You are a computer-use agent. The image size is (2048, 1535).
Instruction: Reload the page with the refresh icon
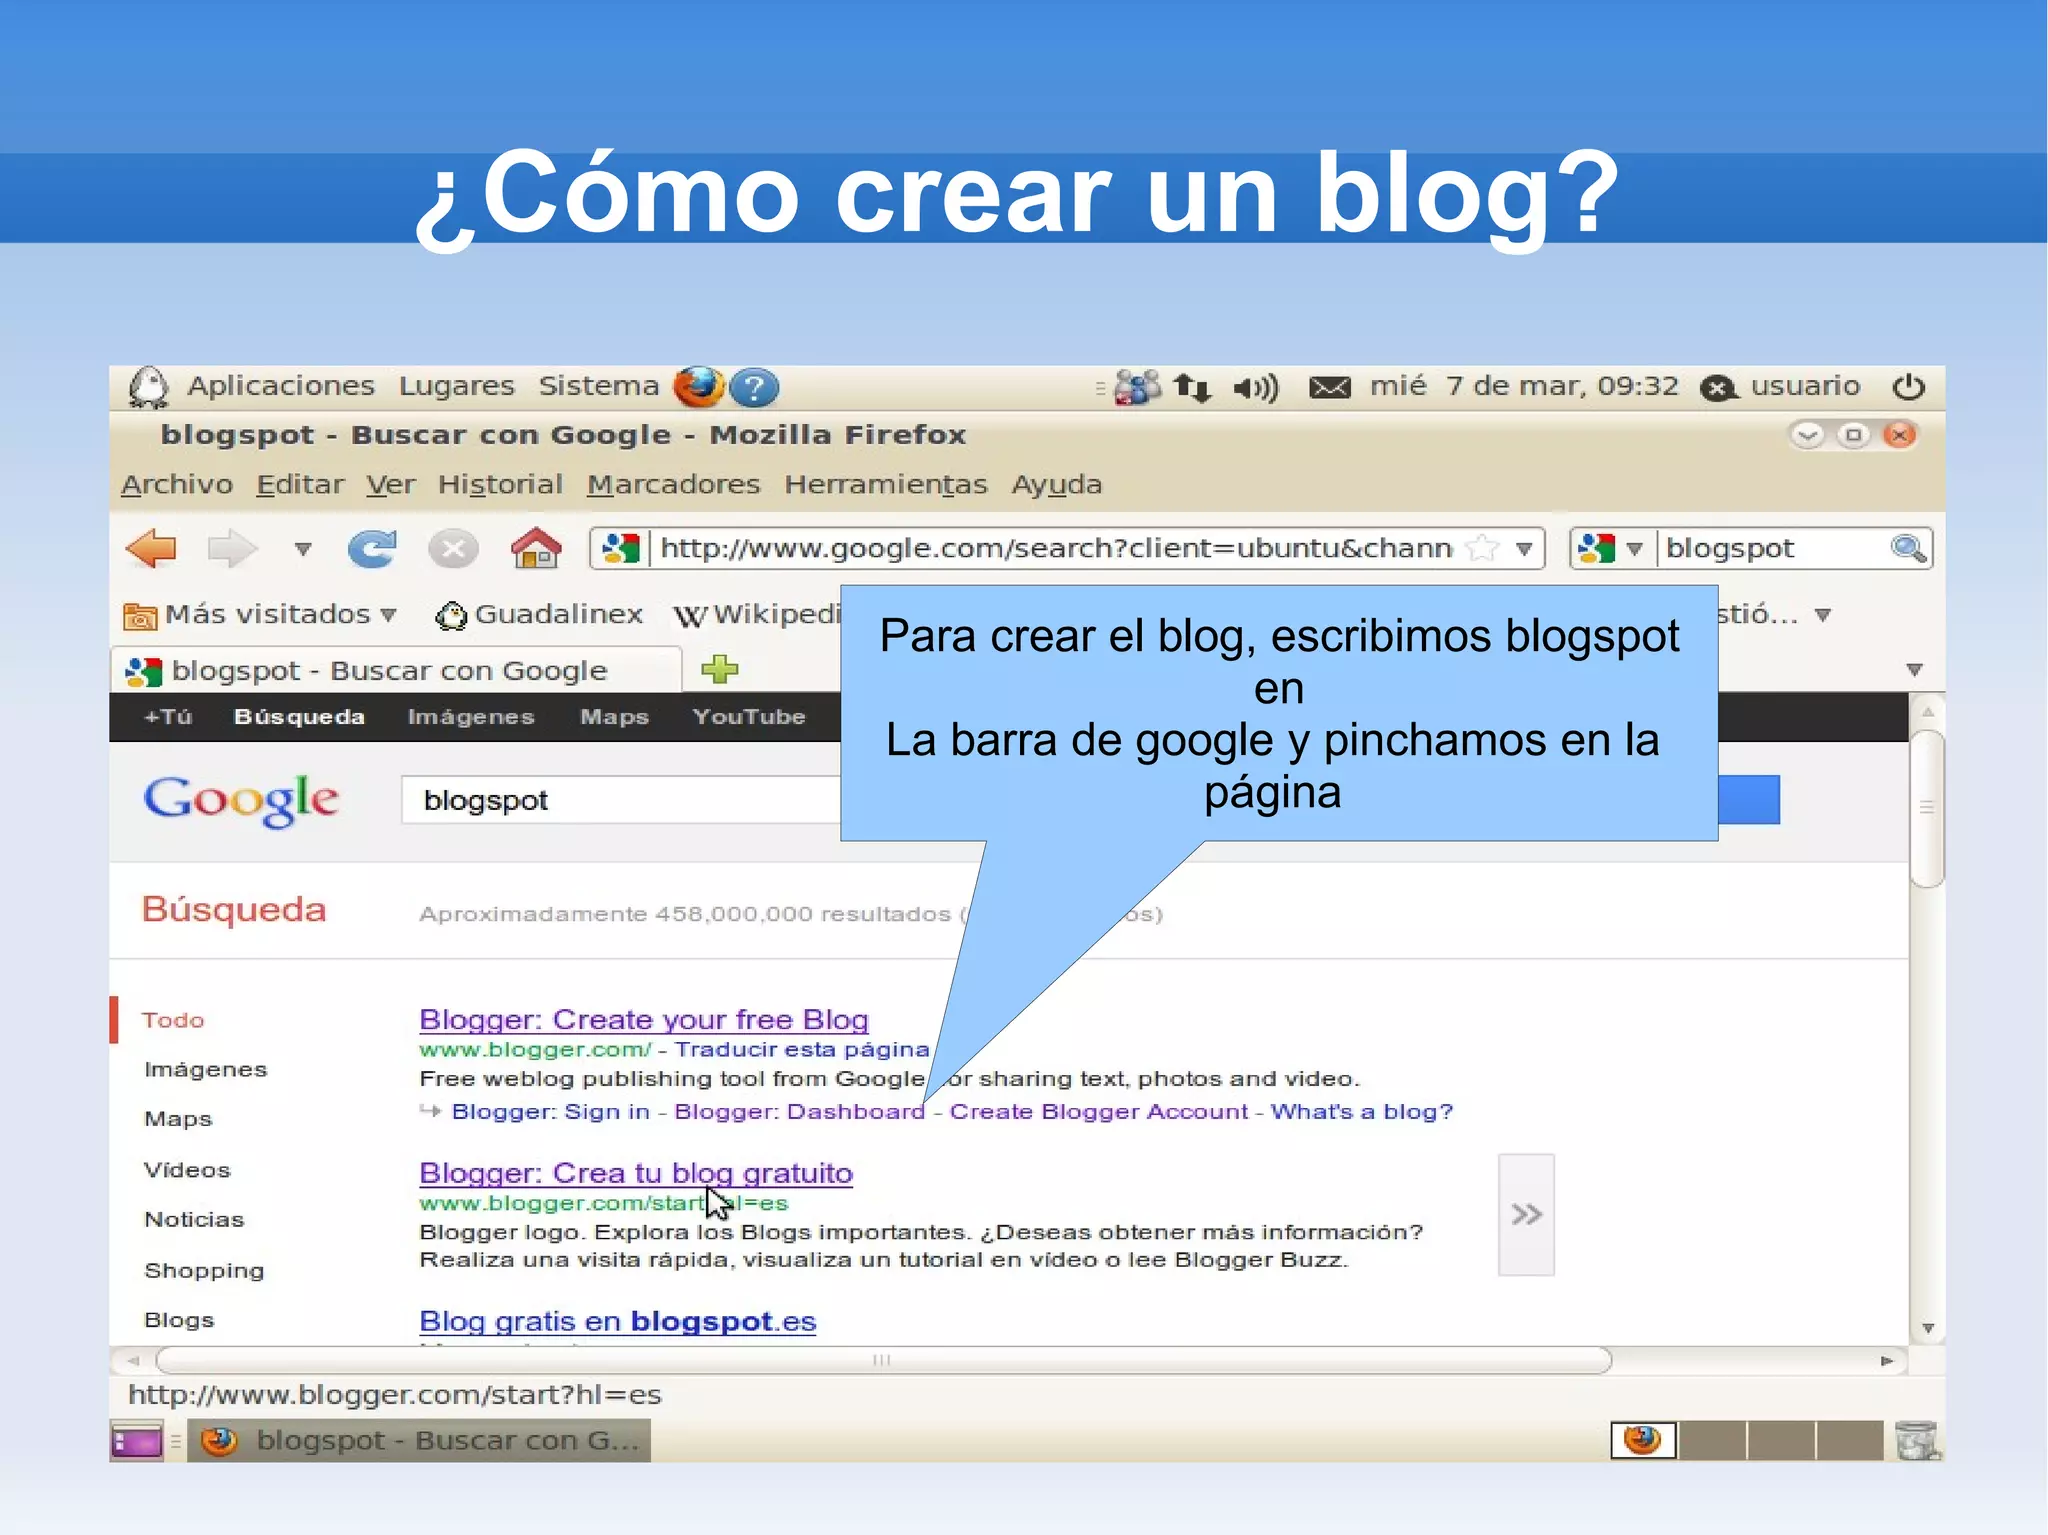coord(372,549)
